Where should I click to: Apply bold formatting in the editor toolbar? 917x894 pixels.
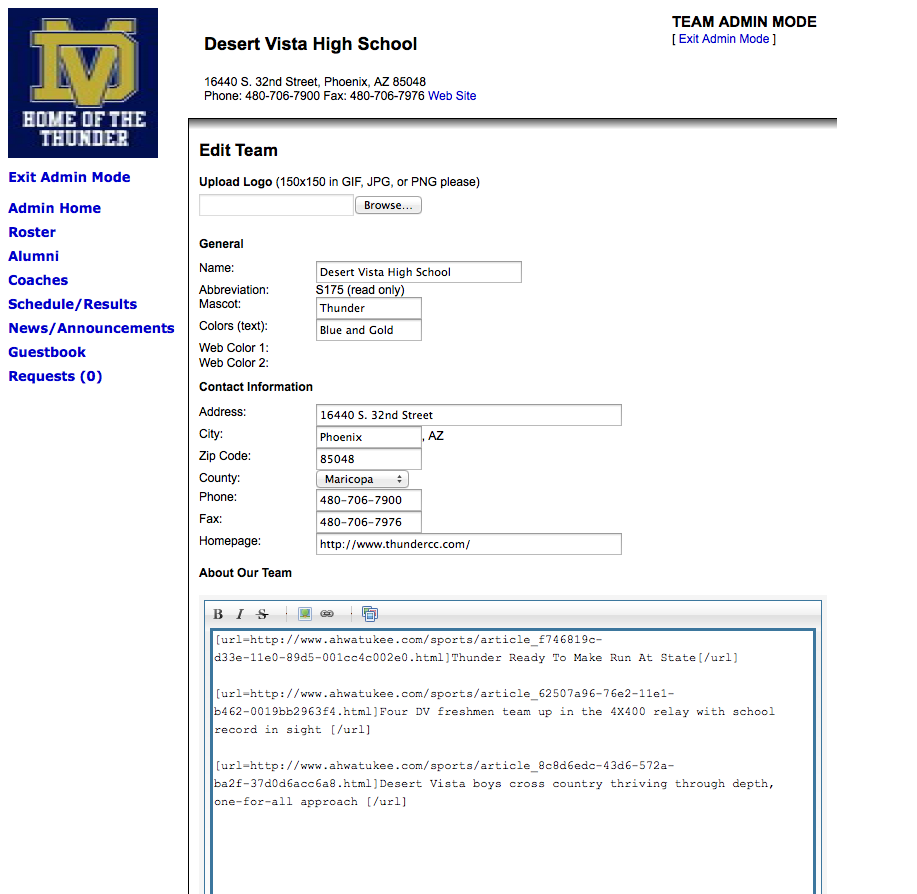(x=218, y=614)
